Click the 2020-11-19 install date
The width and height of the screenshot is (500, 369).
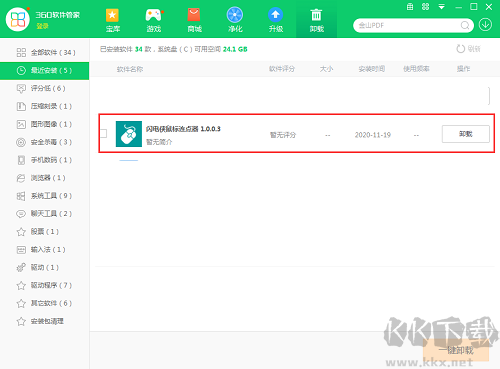pos(373,135)
